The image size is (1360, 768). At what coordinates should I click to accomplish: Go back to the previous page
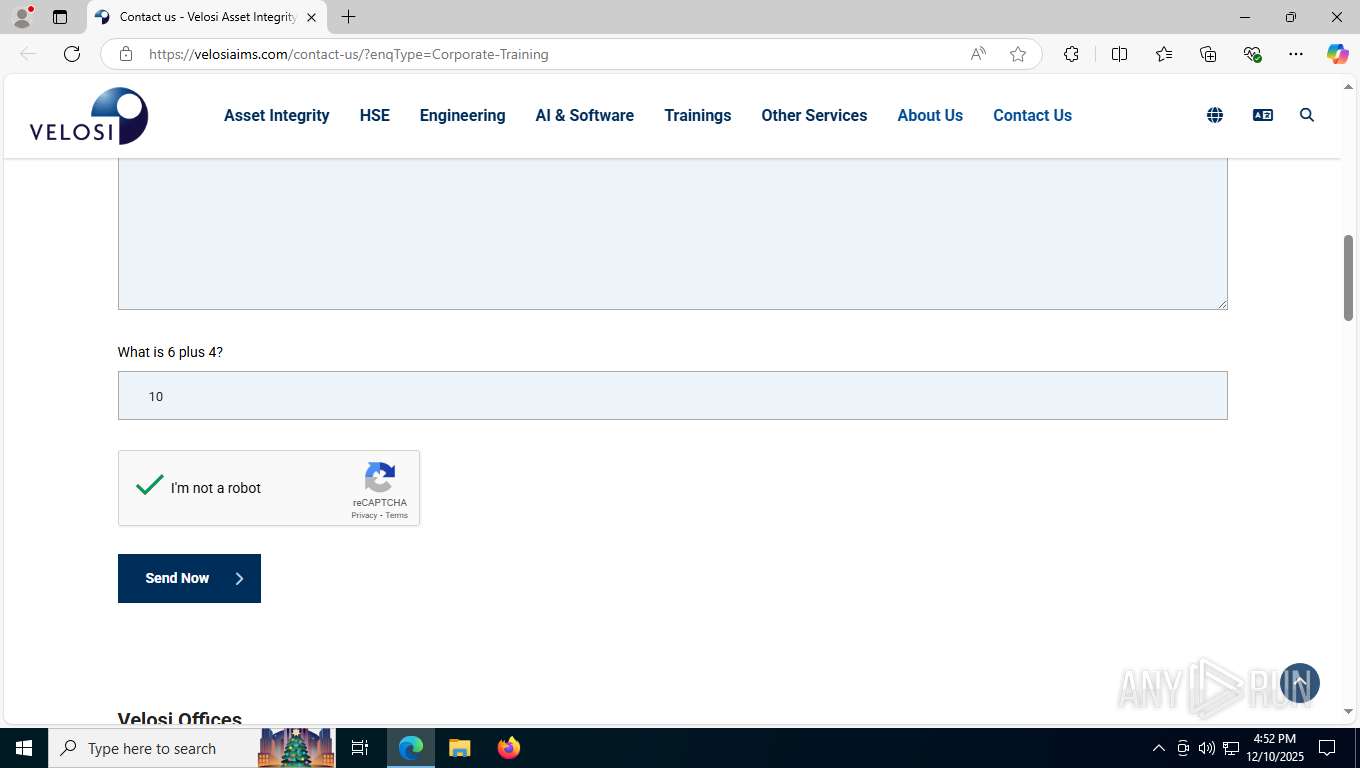pyautogui.click(x=28, y=54)
